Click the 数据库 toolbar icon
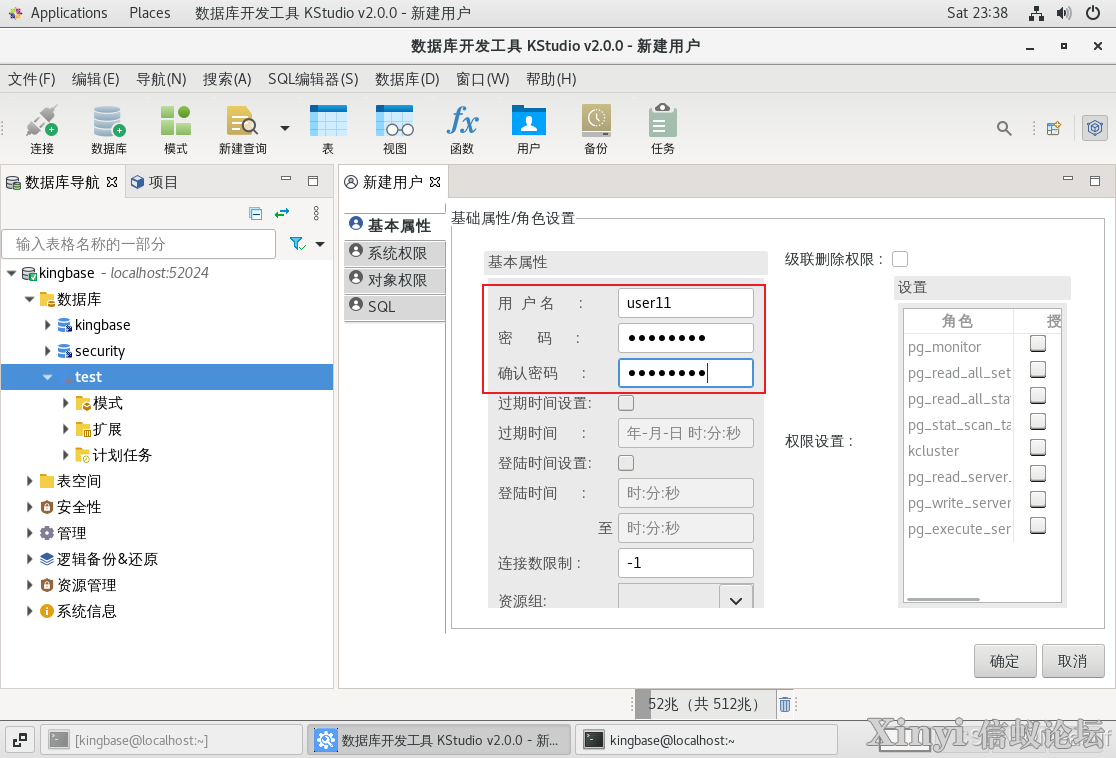Viewport: 1116px width, 758px height. coord(109,129)
